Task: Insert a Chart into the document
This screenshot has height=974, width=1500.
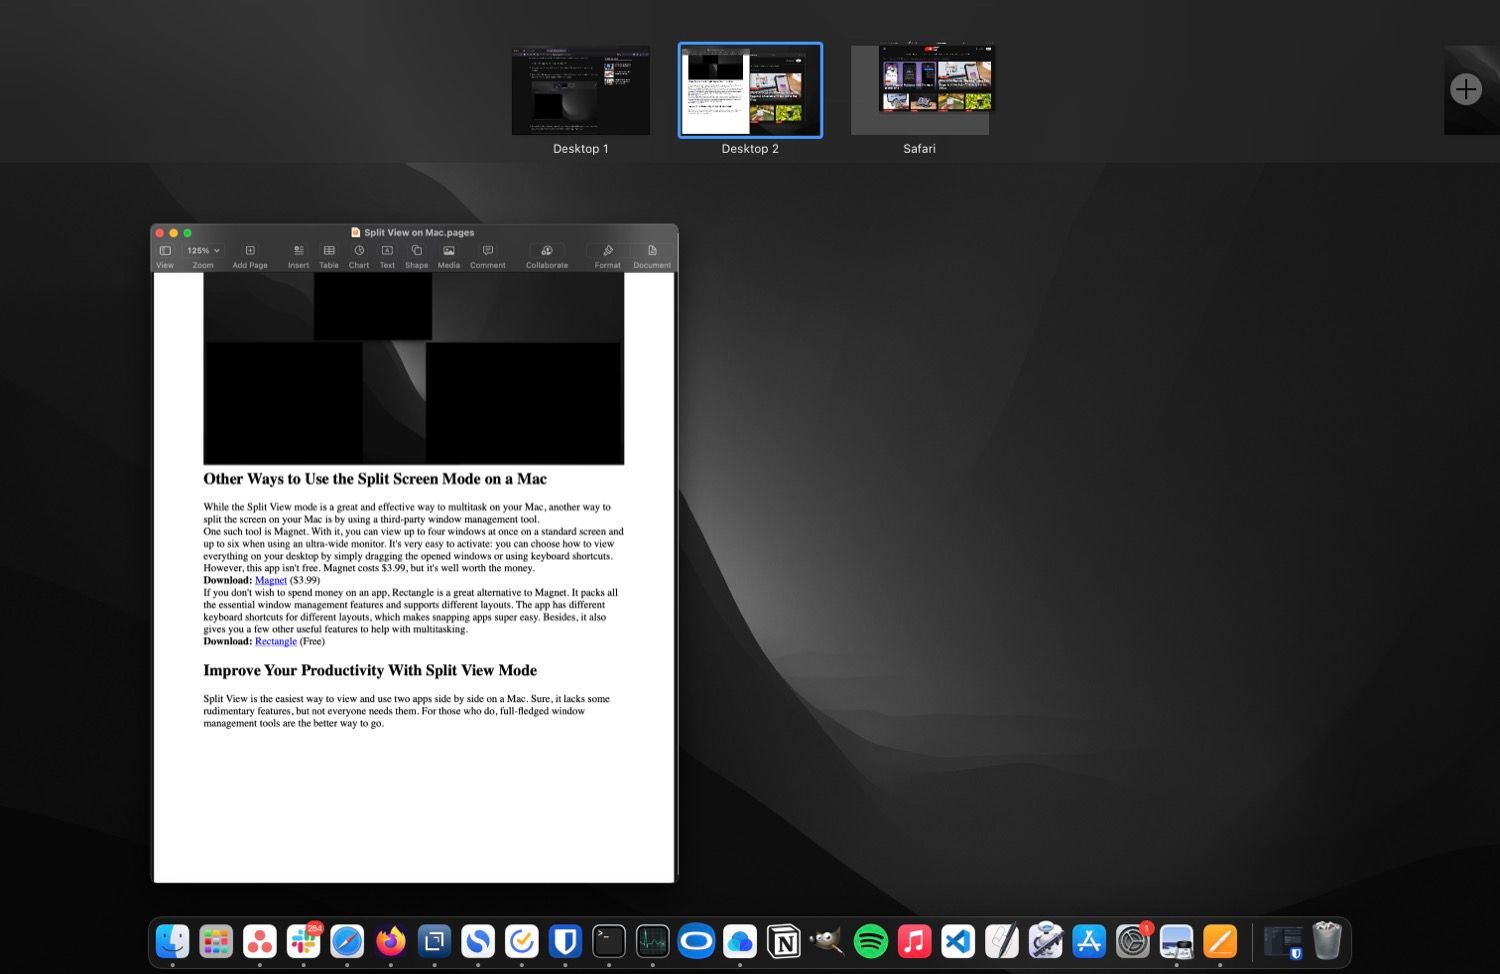Action: click(358, 252)
